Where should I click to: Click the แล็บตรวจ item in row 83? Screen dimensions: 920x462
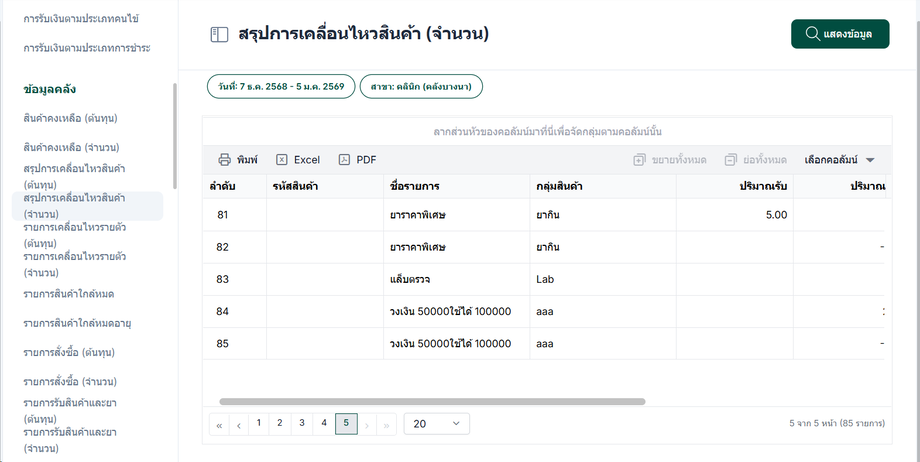(x=410, y=279)
